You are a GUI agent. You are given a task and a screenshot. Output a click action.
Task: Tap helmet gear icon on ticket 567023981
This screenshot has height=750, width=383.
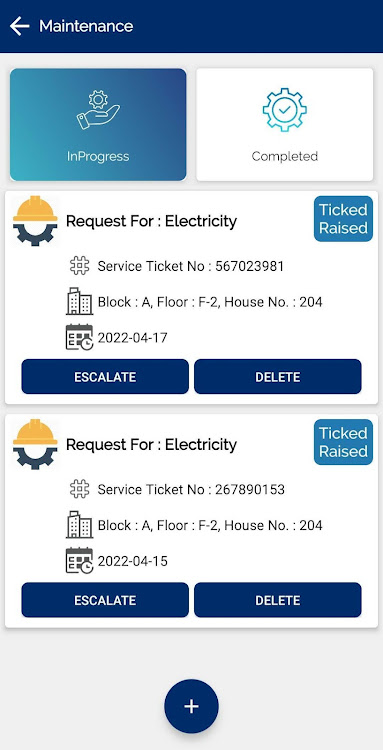(x=35, y=221)
